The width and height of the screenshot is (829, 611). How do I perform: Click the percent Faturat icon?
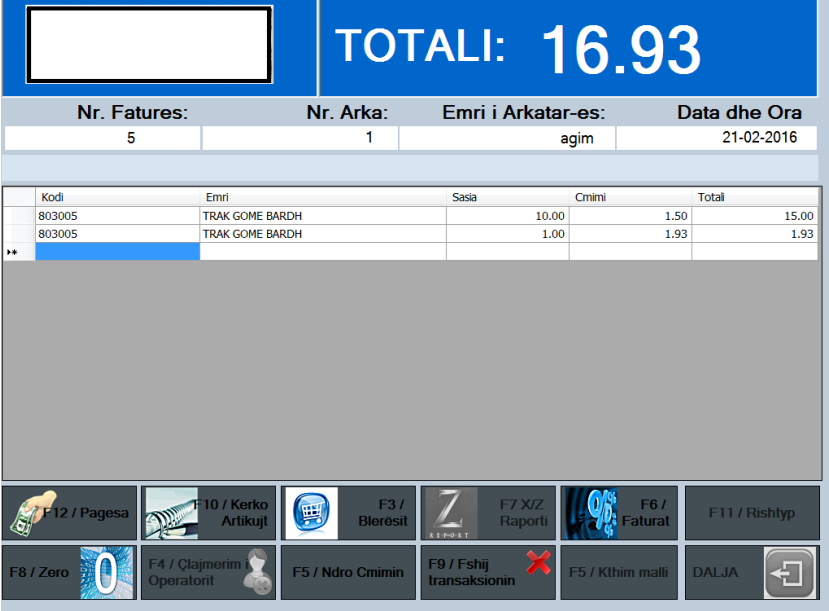pyautogui.click(x=591, y=513)
